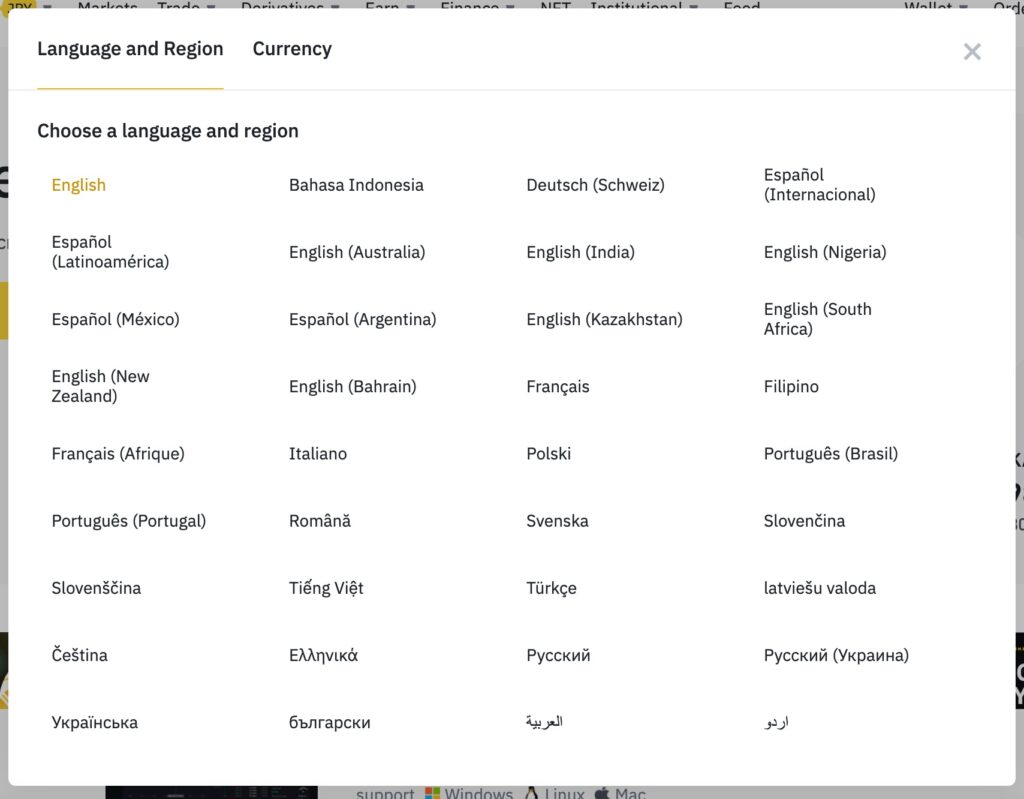Choose English language option
Screen dimensions: 1024x799
pyautogui.click(x=78, y=185)
